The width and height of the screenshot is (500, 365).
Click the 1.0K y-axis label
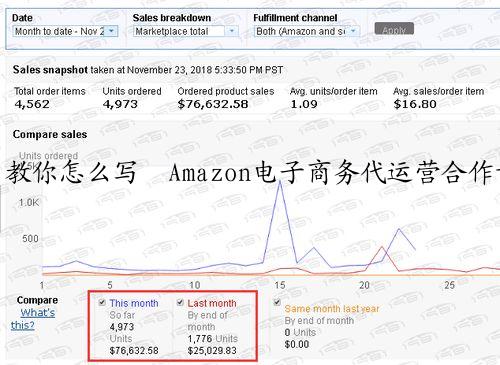(x=29, y=203)
